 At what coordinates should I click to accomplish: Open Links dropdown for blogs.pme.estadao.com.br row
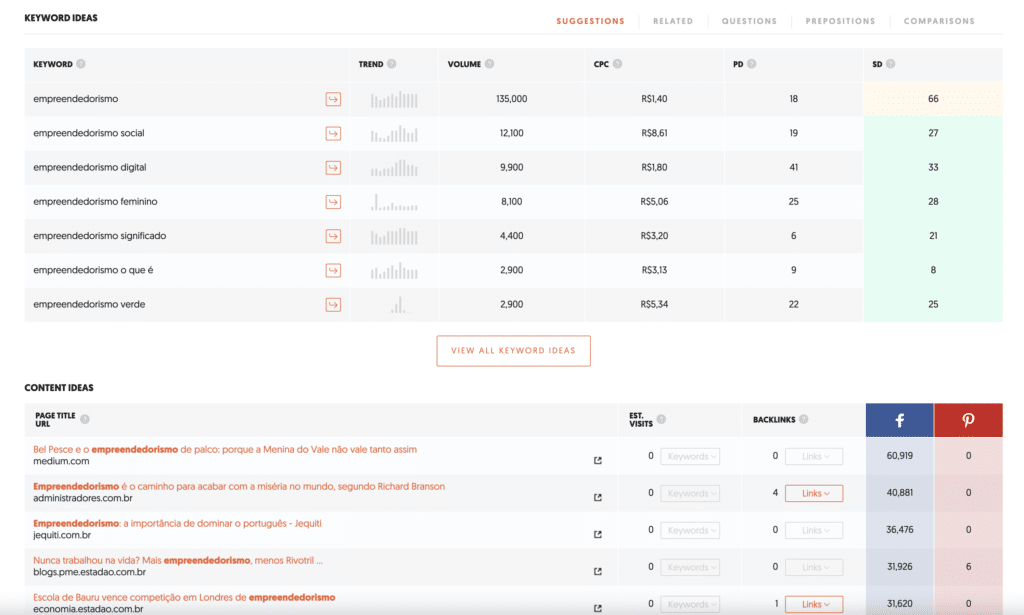click(813, 567)
